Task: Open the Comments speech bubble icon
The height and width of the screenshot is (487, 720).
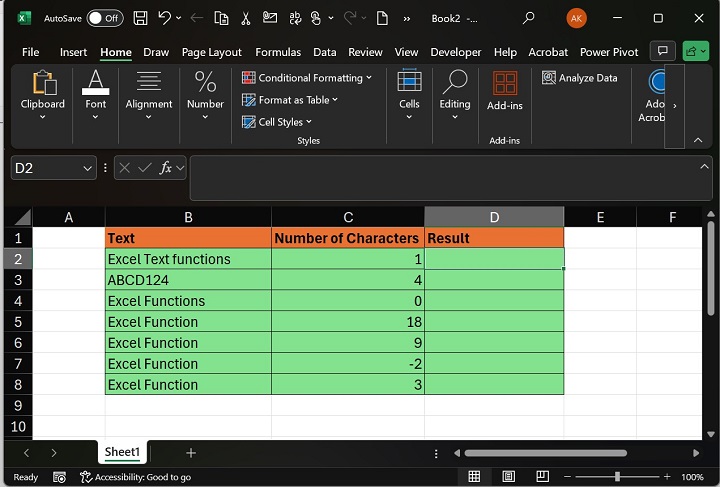Action: 661,51
